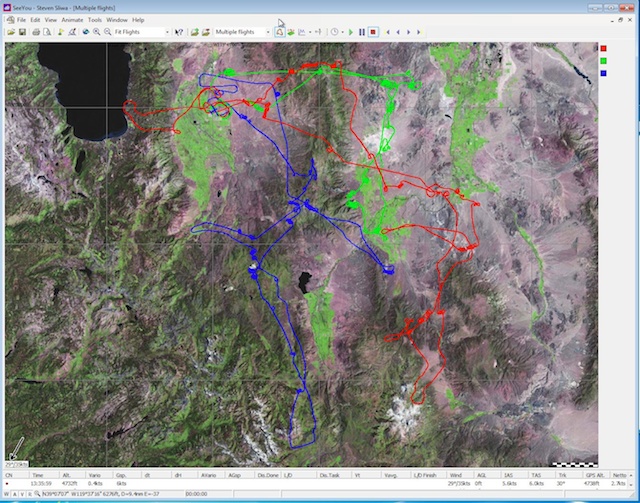The image size is (640, 503).
Task: Open the clock time options dropdown arrow
Action: 341,32
